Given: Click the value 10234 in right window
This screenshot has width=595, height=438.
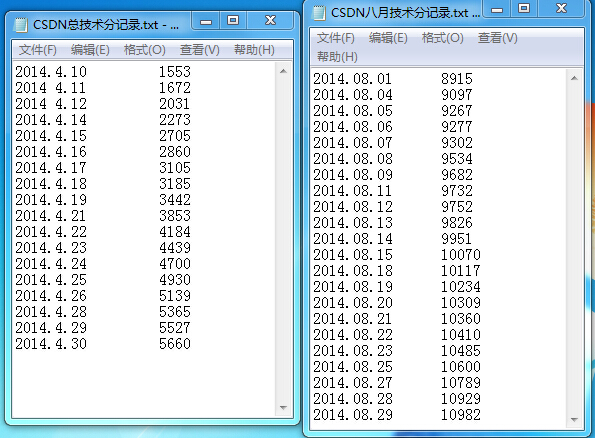Looking at the screenshot, I should point(461,287).
